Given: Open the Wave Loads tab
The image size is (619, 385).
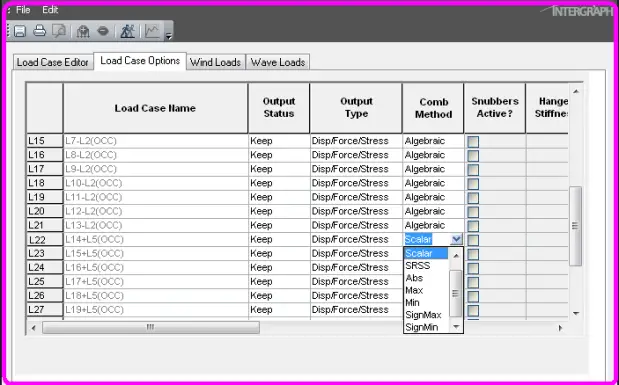Looking at the screenshot, I should (x=278, y=62).
